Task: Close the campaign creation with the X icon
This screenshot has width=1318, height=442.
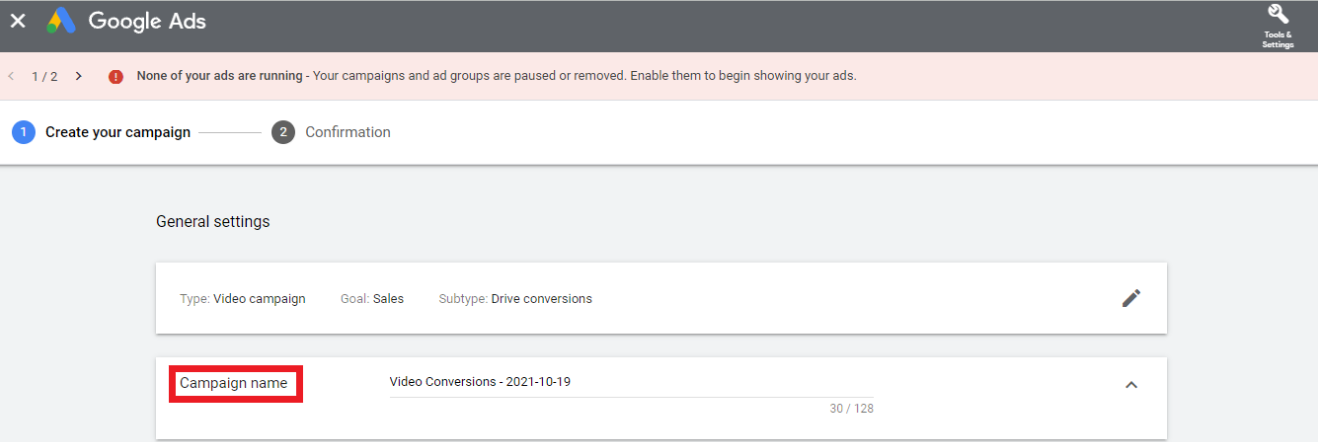Action: pyautogui.click(x=18, y=20)
